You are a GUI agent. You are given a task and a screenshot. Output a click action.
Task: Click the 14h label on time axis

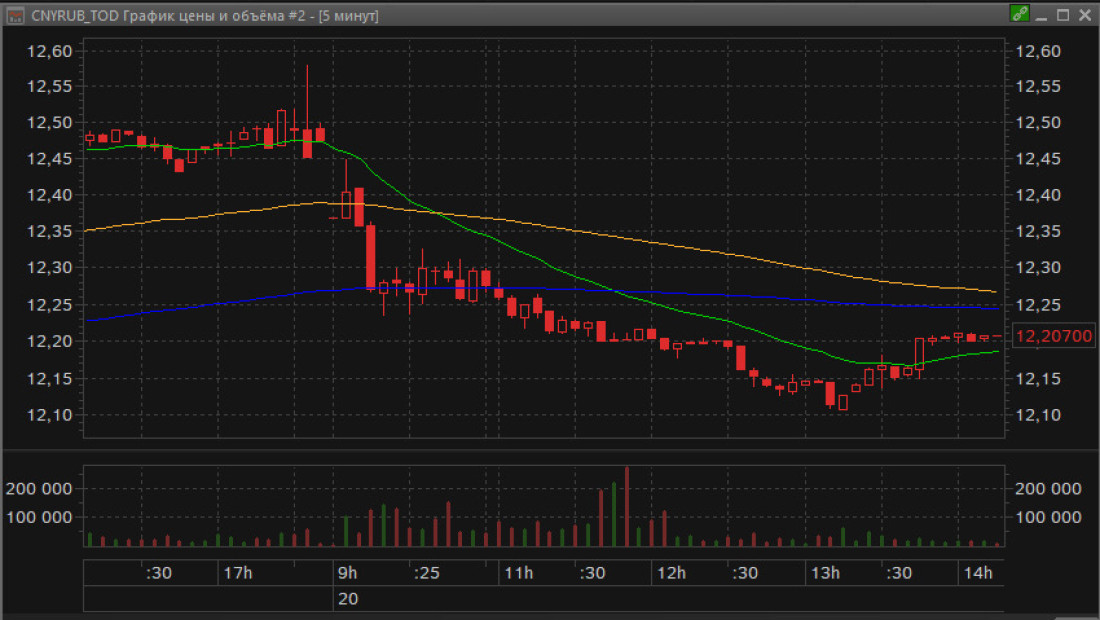(x=978, y=573)
